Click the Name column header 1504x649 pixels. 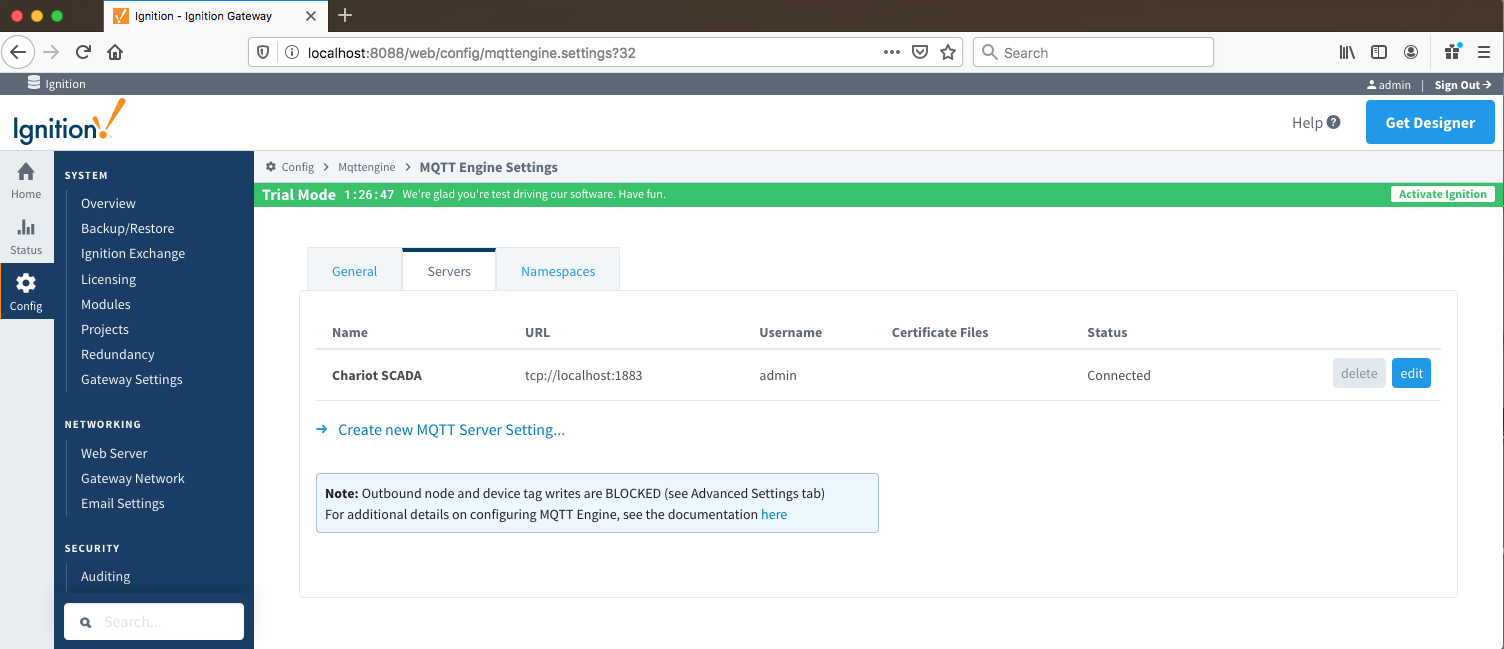(x=350, y=332)
